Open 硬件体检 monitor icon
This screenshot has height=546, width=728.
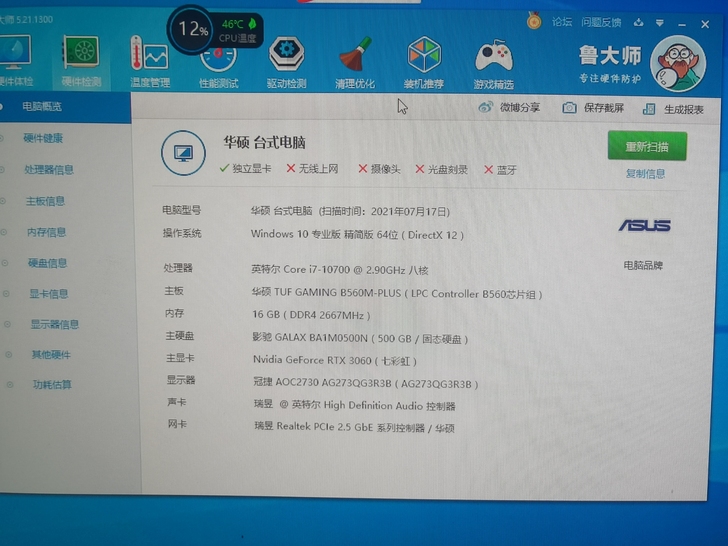[16, 61]
